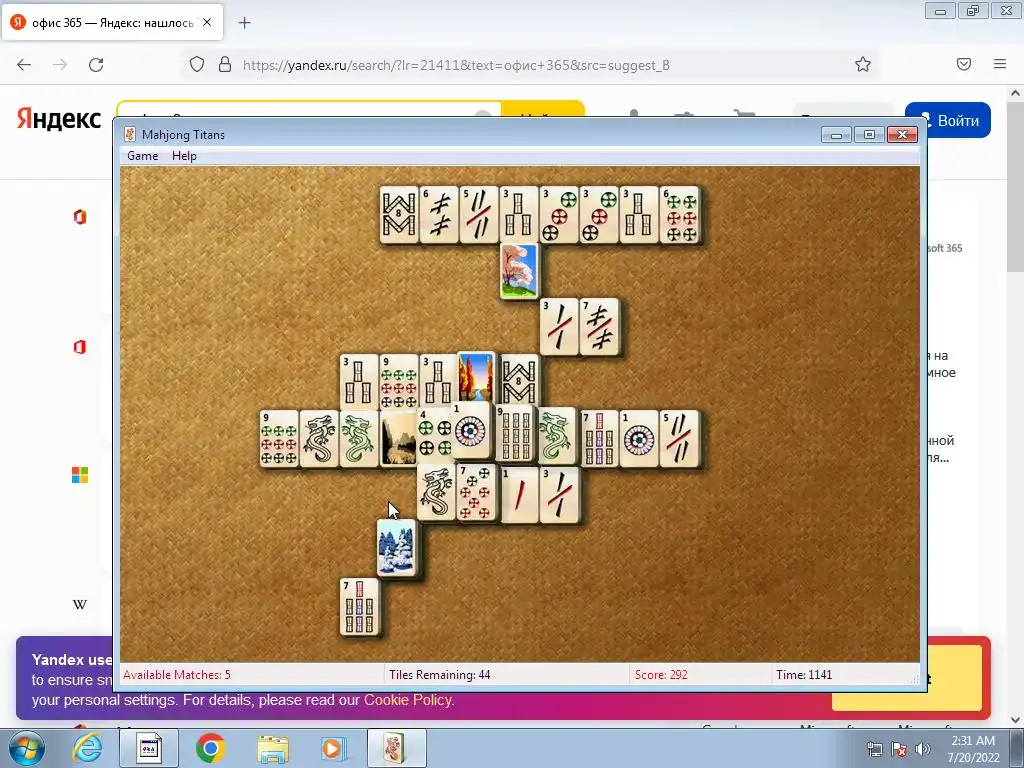Click the Яндекс logo
The height and width of the screenshot is (768, 1024).
click(x=59, y=120)
